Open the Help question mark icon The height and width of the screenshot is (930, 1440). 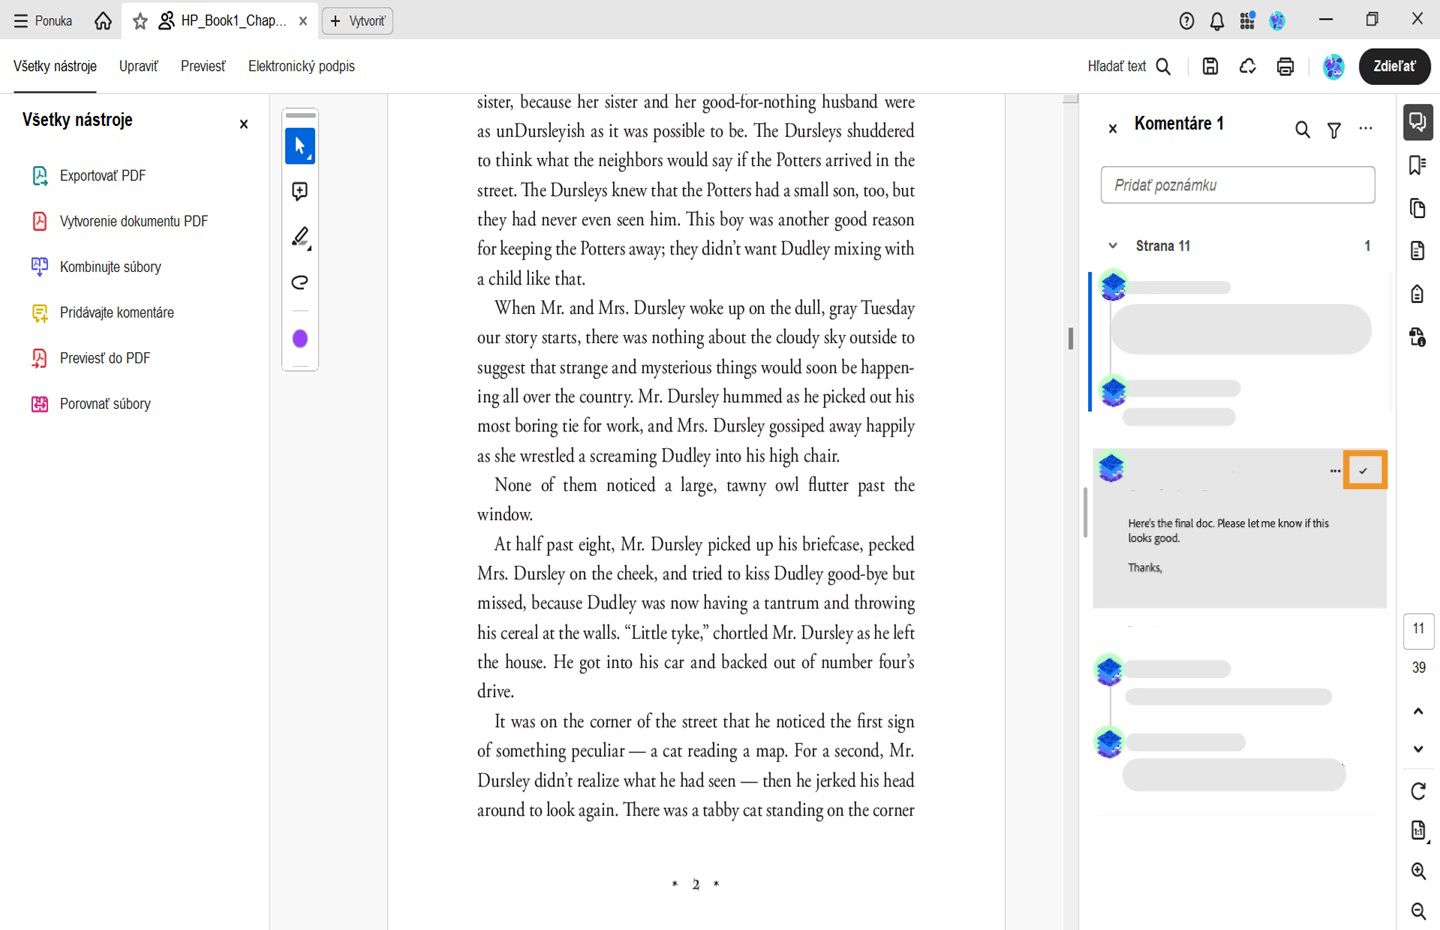pyautogui.click(x=1187, y=20)
